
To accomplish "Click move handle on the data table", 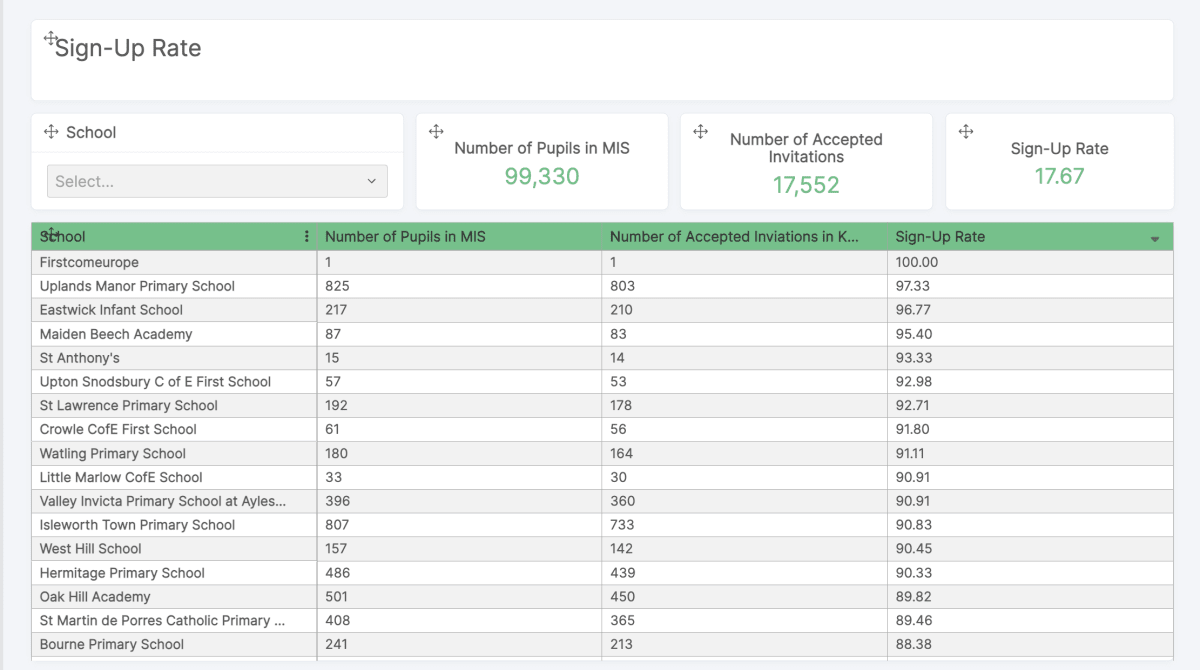I will click(x=52, y=232).
